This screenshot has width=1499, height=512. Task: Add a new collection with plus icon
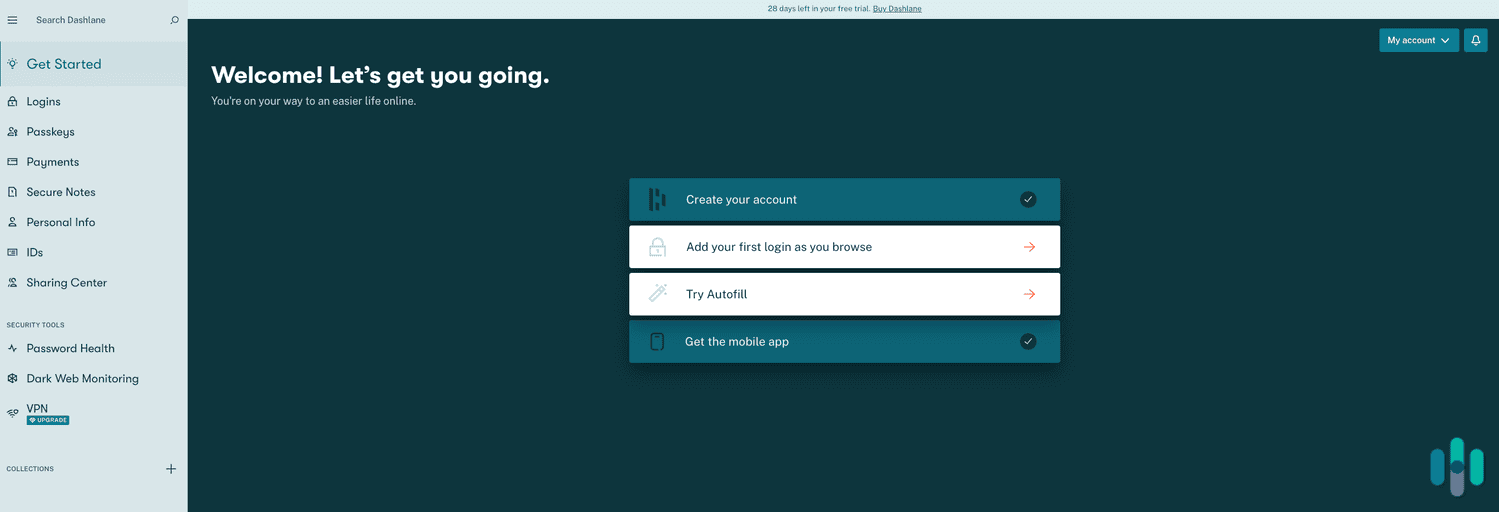[171, 469]
